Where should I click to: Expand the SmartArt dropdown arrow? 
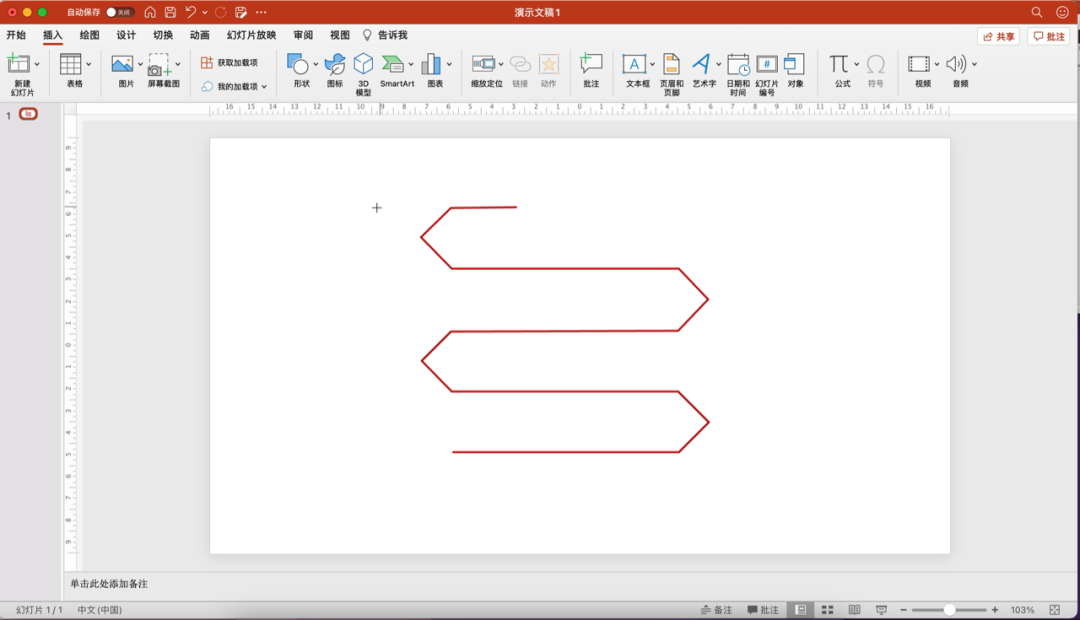tap(411, 65)
